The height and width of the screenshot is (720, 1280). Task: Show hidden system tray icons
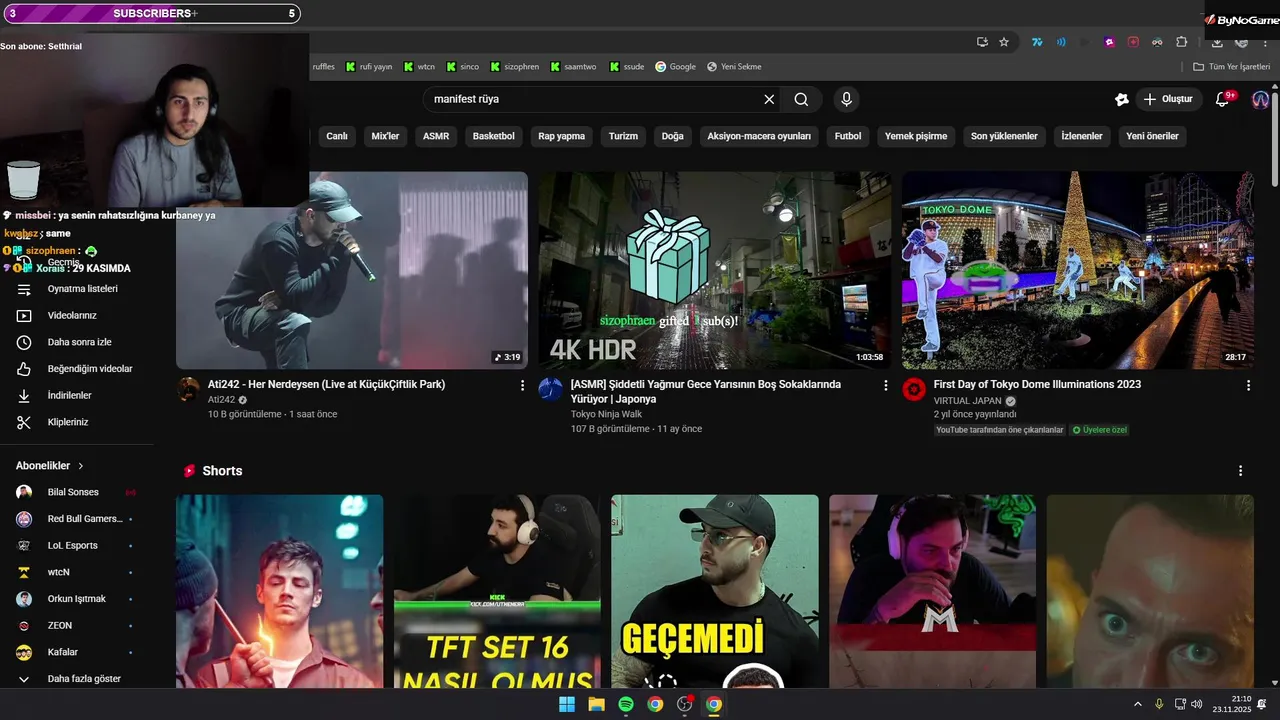tap(1137, 704)
